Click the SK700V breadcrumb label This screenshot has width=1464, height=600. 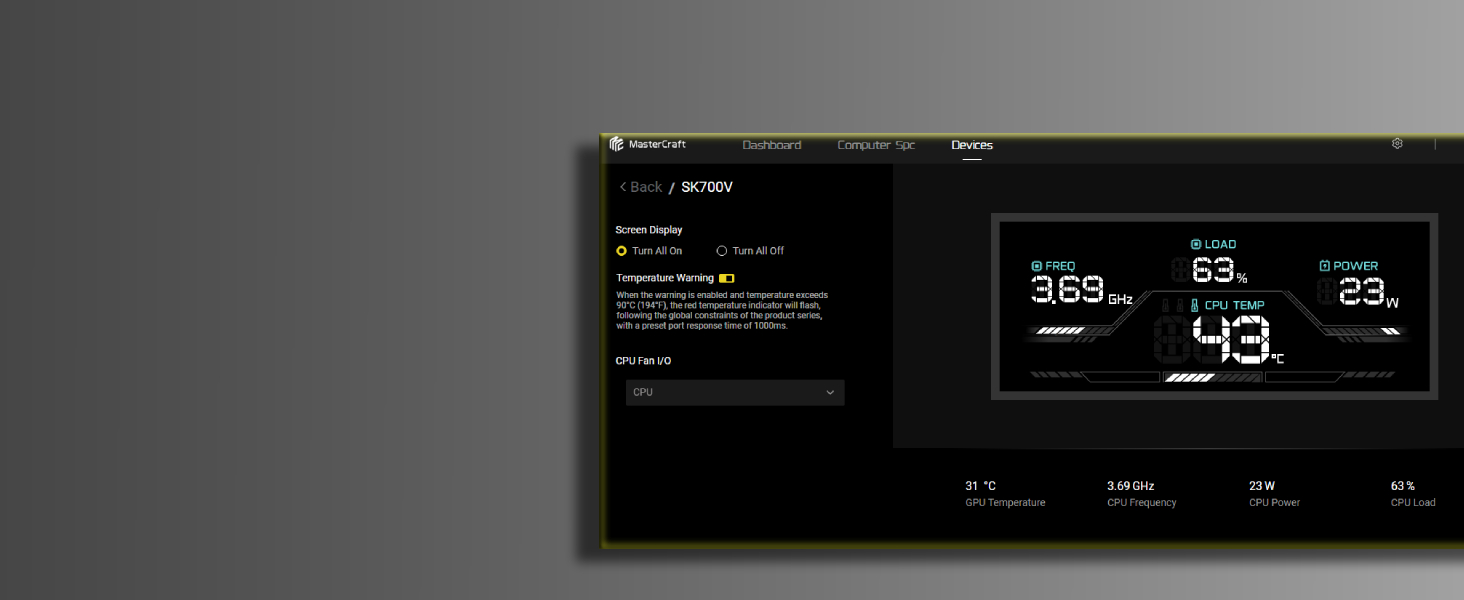click(707, 187)
